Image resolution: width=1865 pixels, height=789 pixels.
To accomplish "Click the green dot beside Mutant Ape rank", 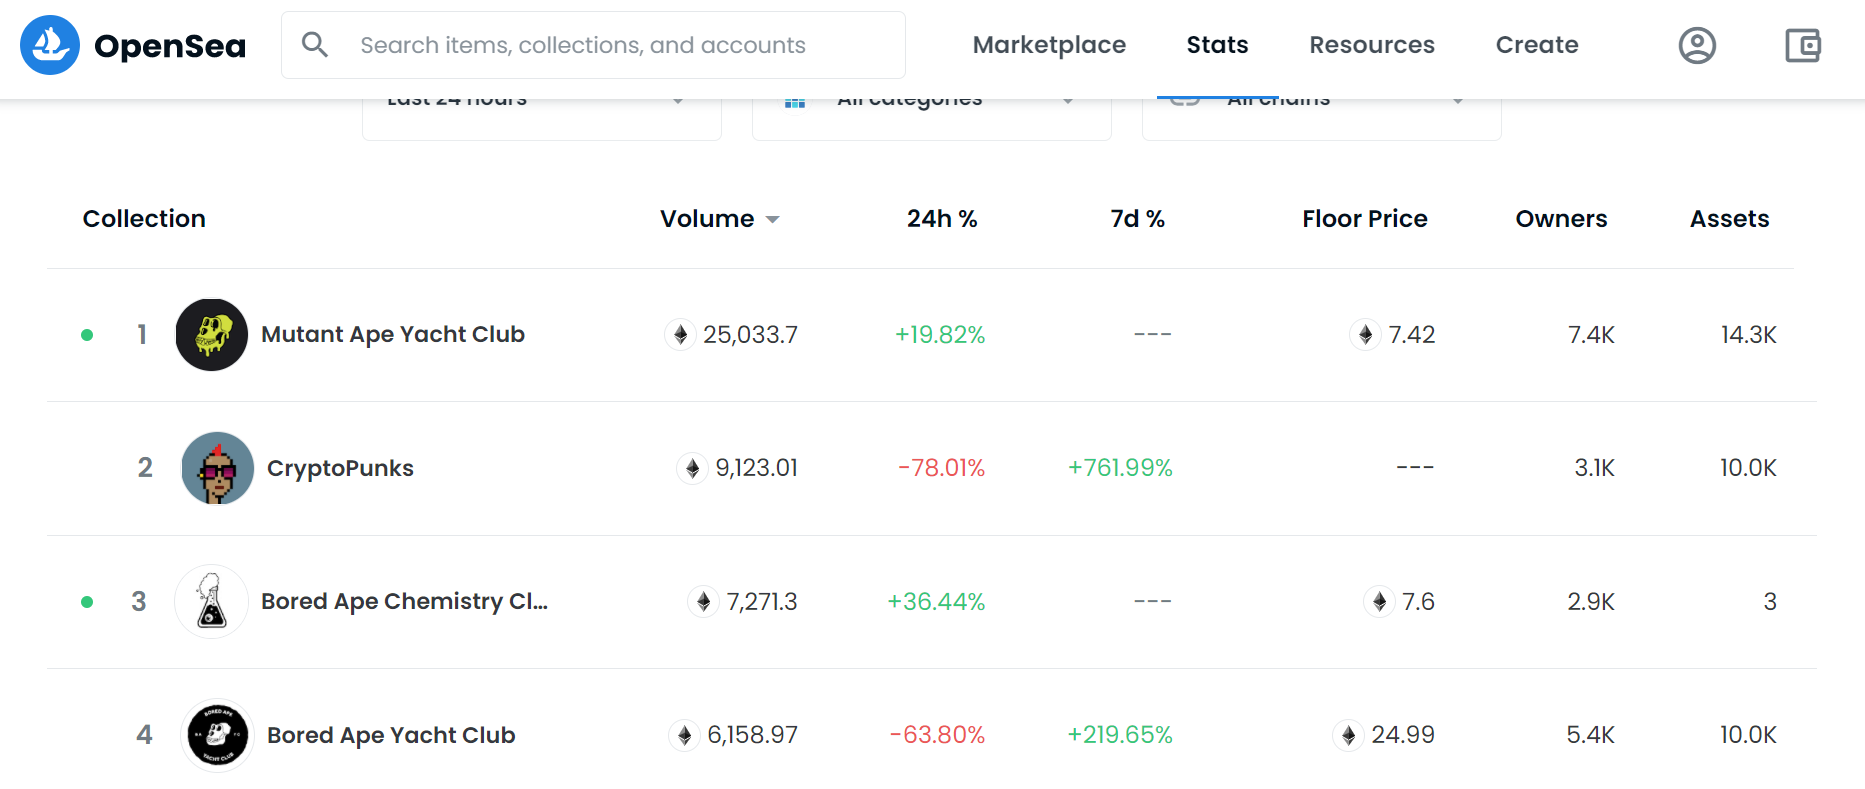I will [87, 335].
